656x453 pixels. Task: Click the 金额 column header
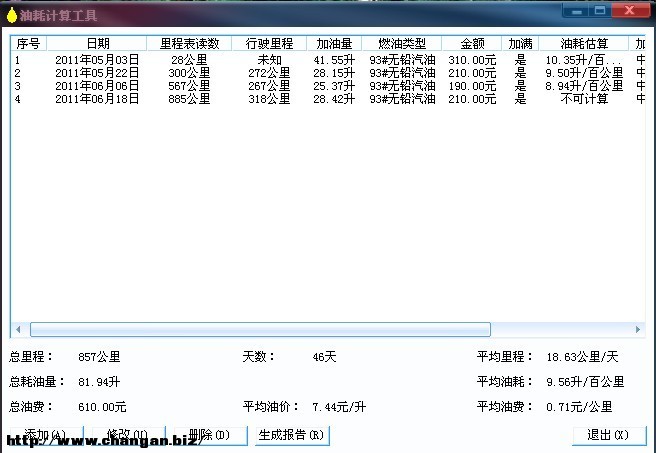pos(471,44)
